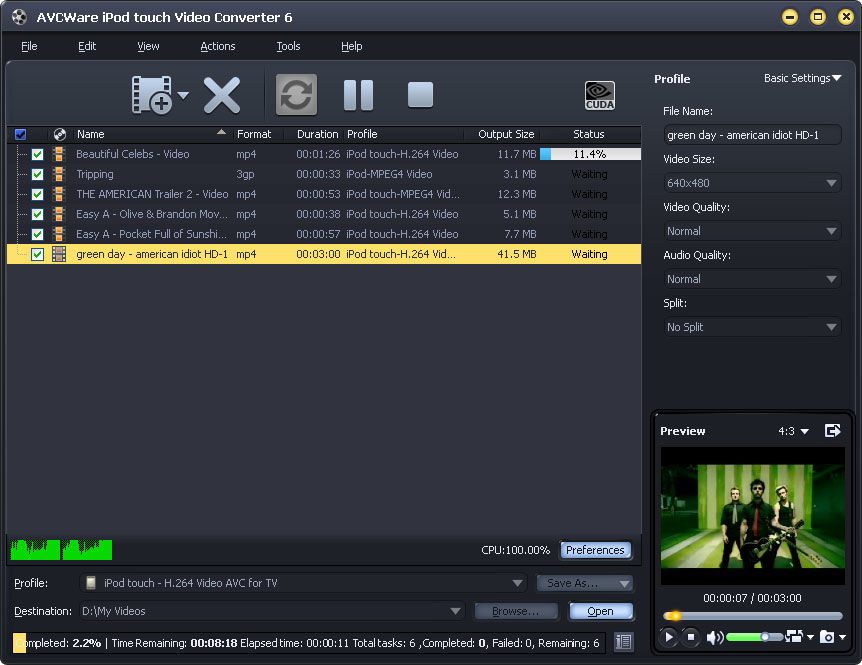Viewport: 862px width, 665px height.
Task: Open the Add File dropdown arrow
Action: 184,95
